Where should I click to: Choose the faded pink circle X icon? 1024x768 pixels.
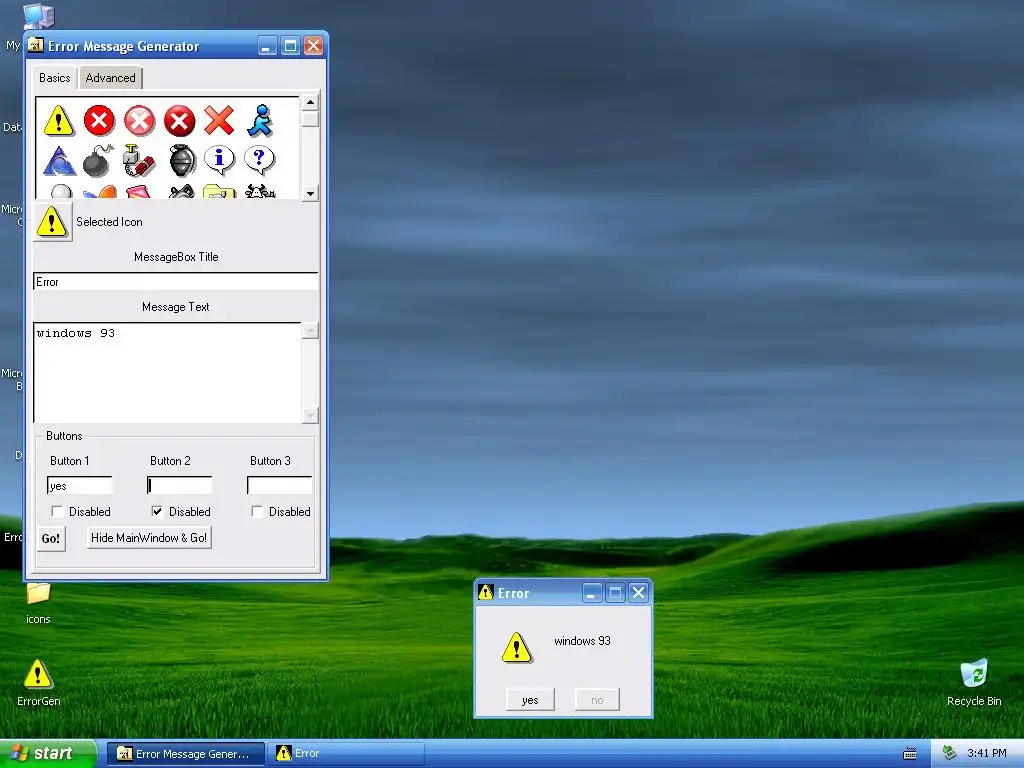coord(140,121)
